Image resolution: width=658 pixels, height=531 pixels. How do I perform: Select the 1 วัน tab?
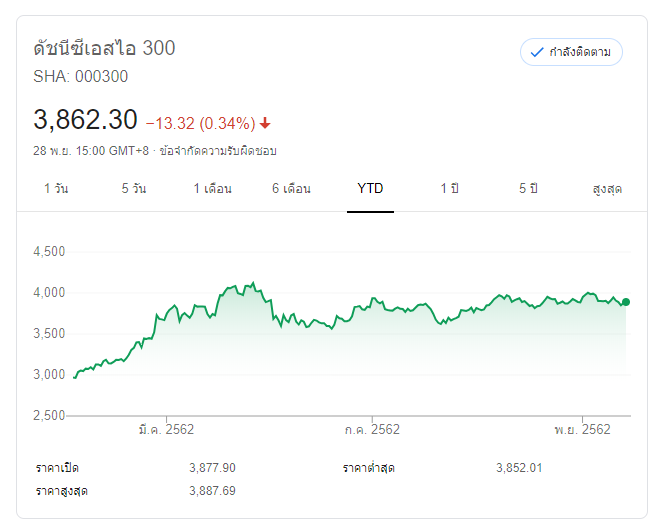[55, 189]
